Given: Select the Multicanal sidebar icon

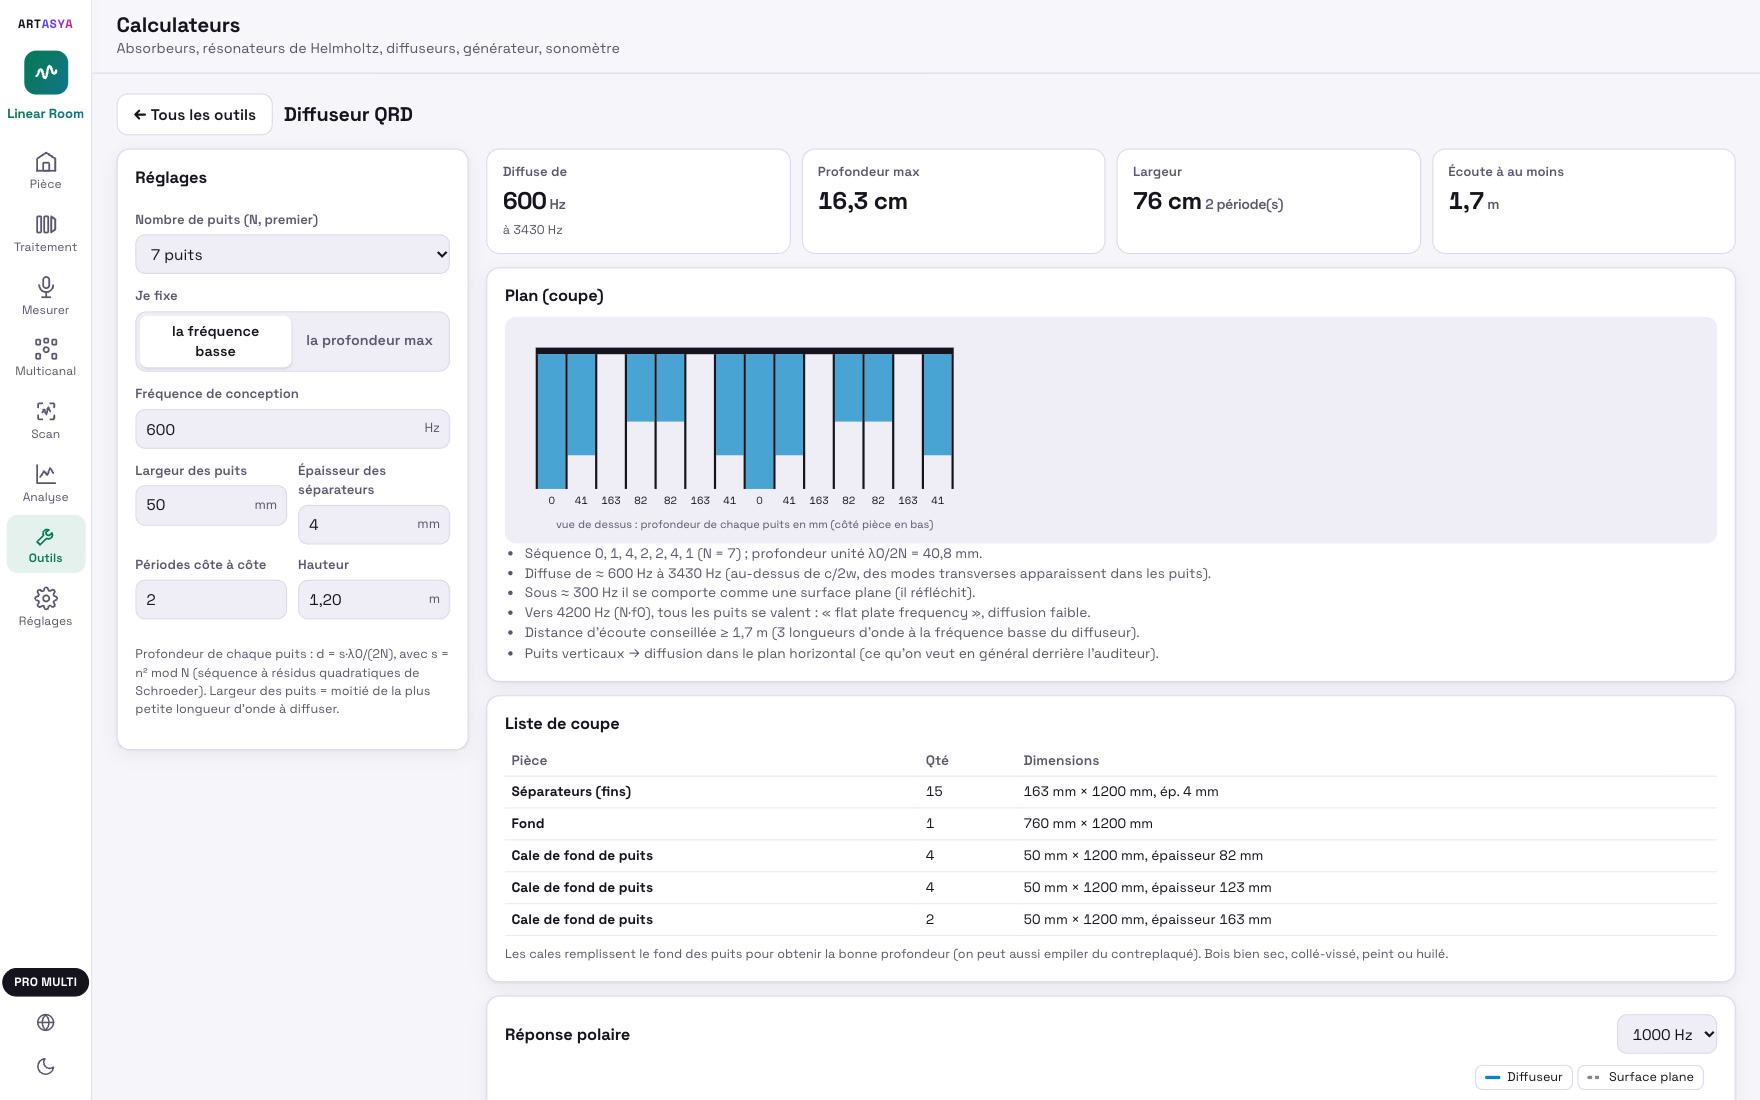Looking at the screenshot, I should (x=45, y=357).
